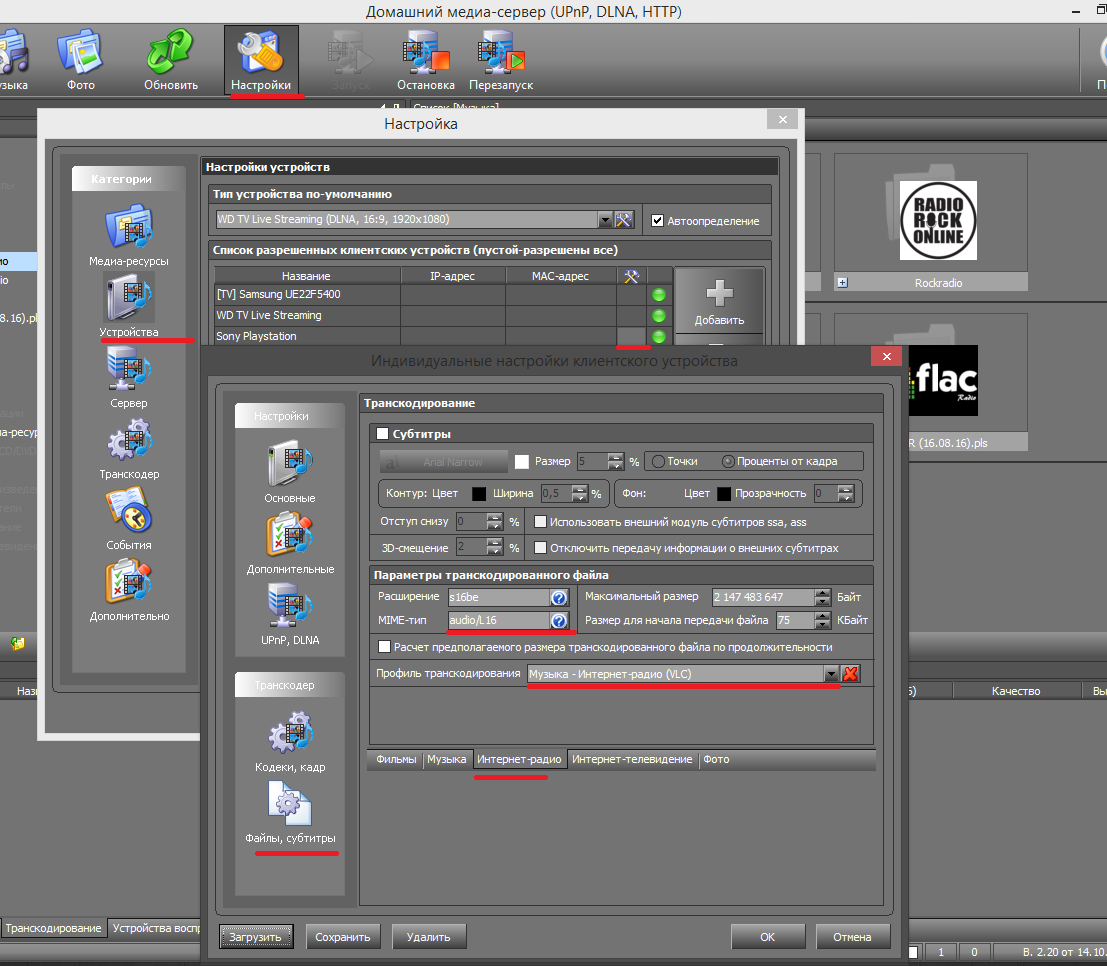Adjust the Максимальный размер stepper
This screenshot has width=1107, height=966.
(822, 597)
